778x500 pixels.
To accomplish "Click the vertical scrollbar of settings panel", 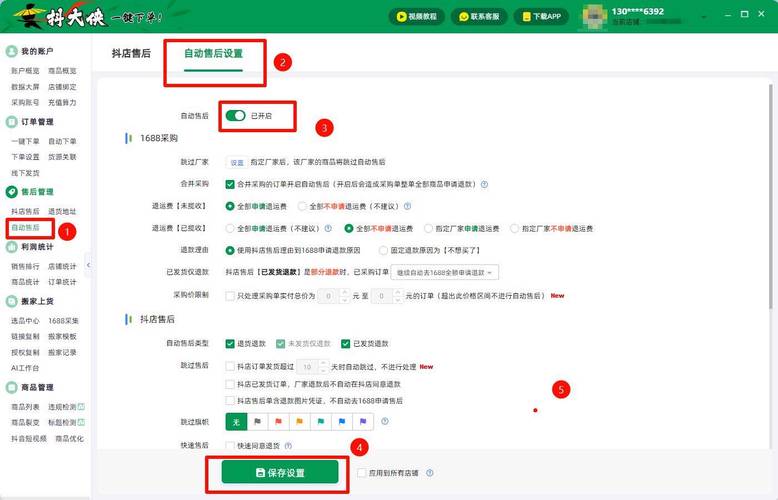I will click(x=771, y=197).
